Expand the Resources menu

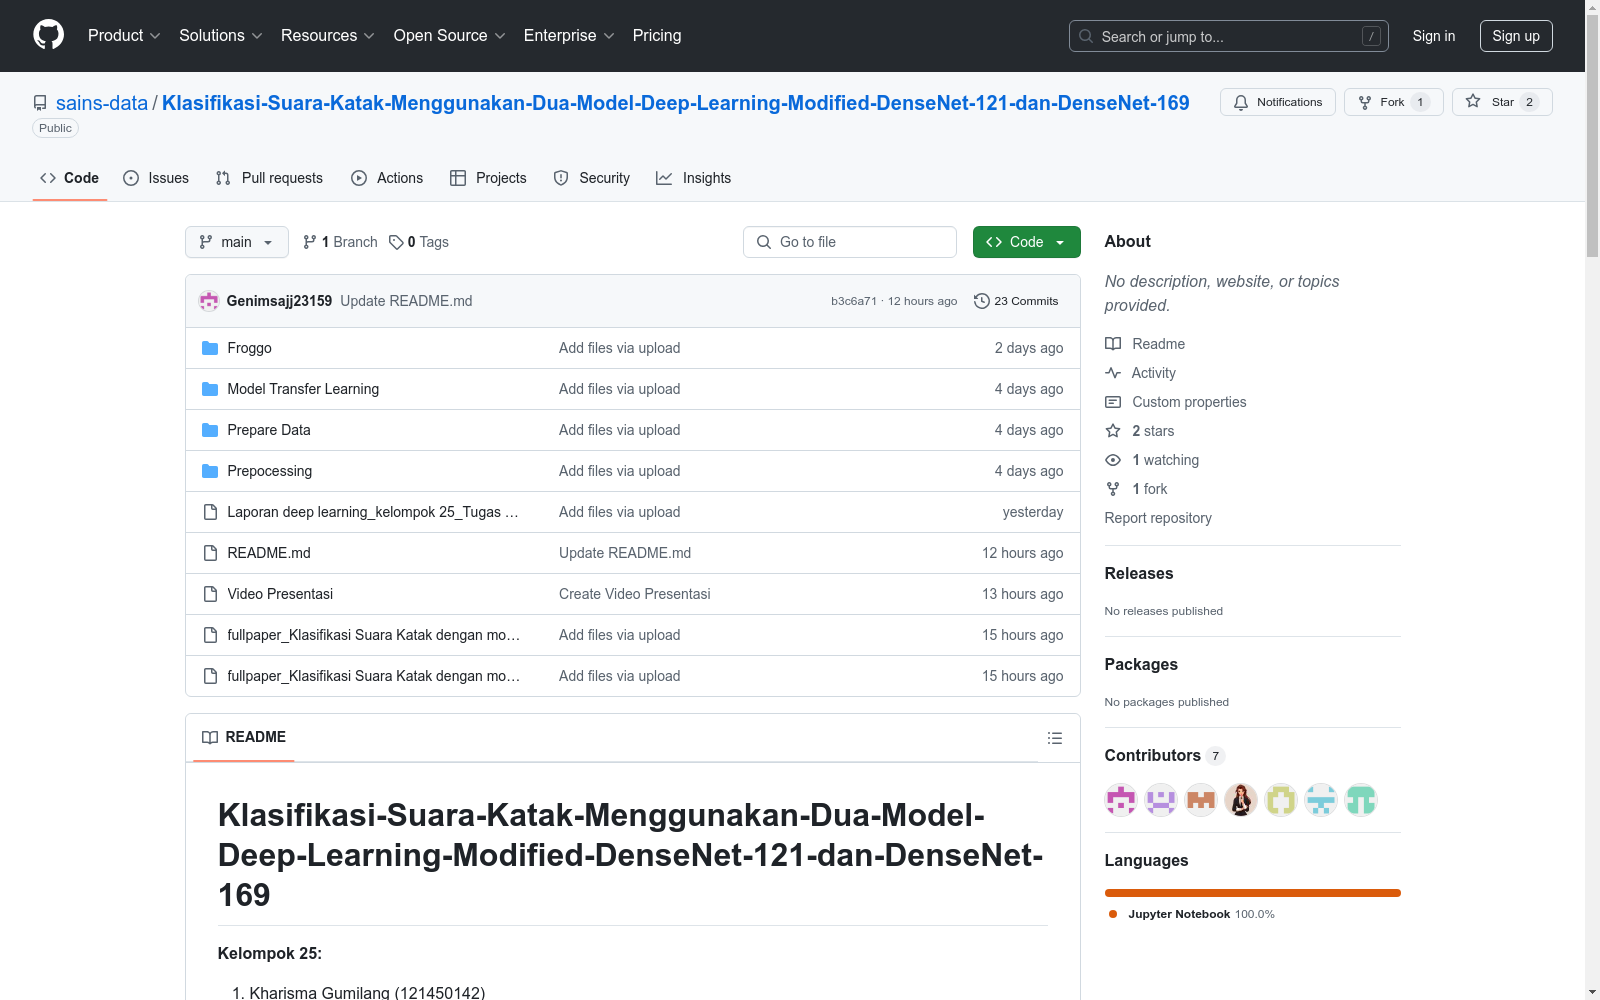(328, 35)
